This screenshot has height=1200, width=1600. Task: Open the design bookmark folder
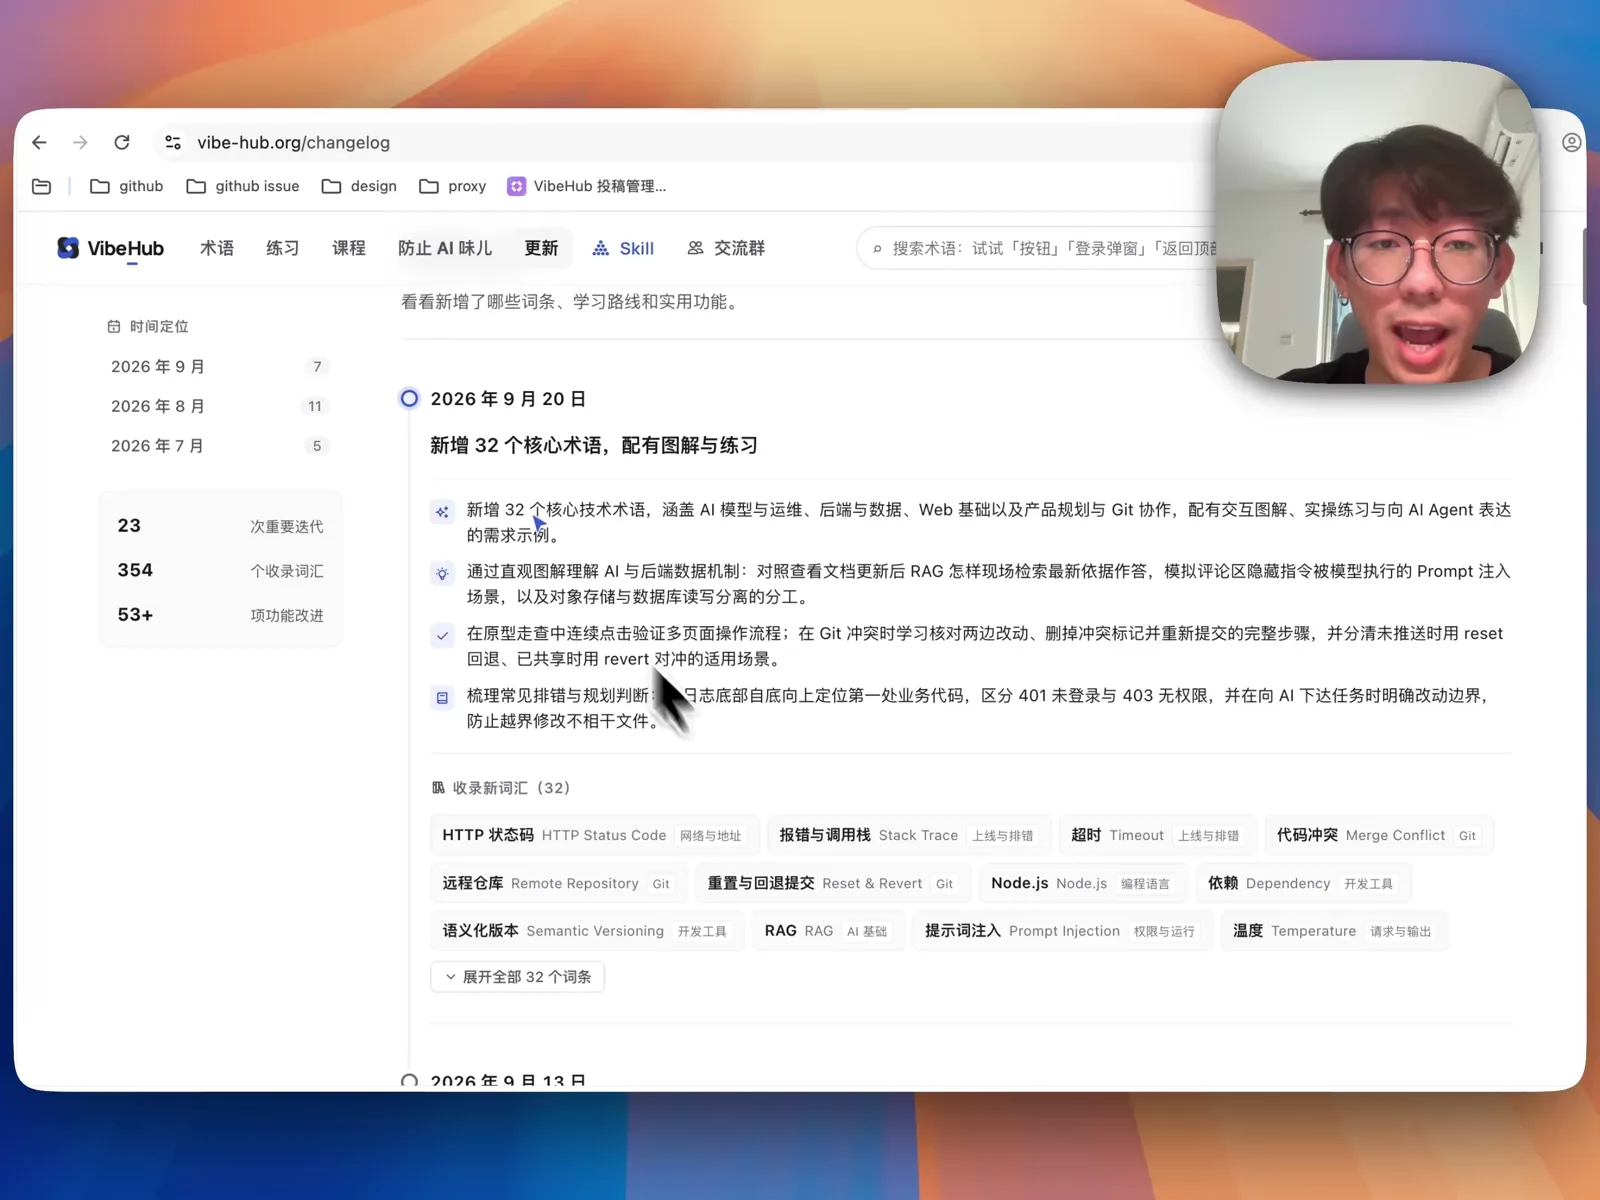tap(359, 187)
